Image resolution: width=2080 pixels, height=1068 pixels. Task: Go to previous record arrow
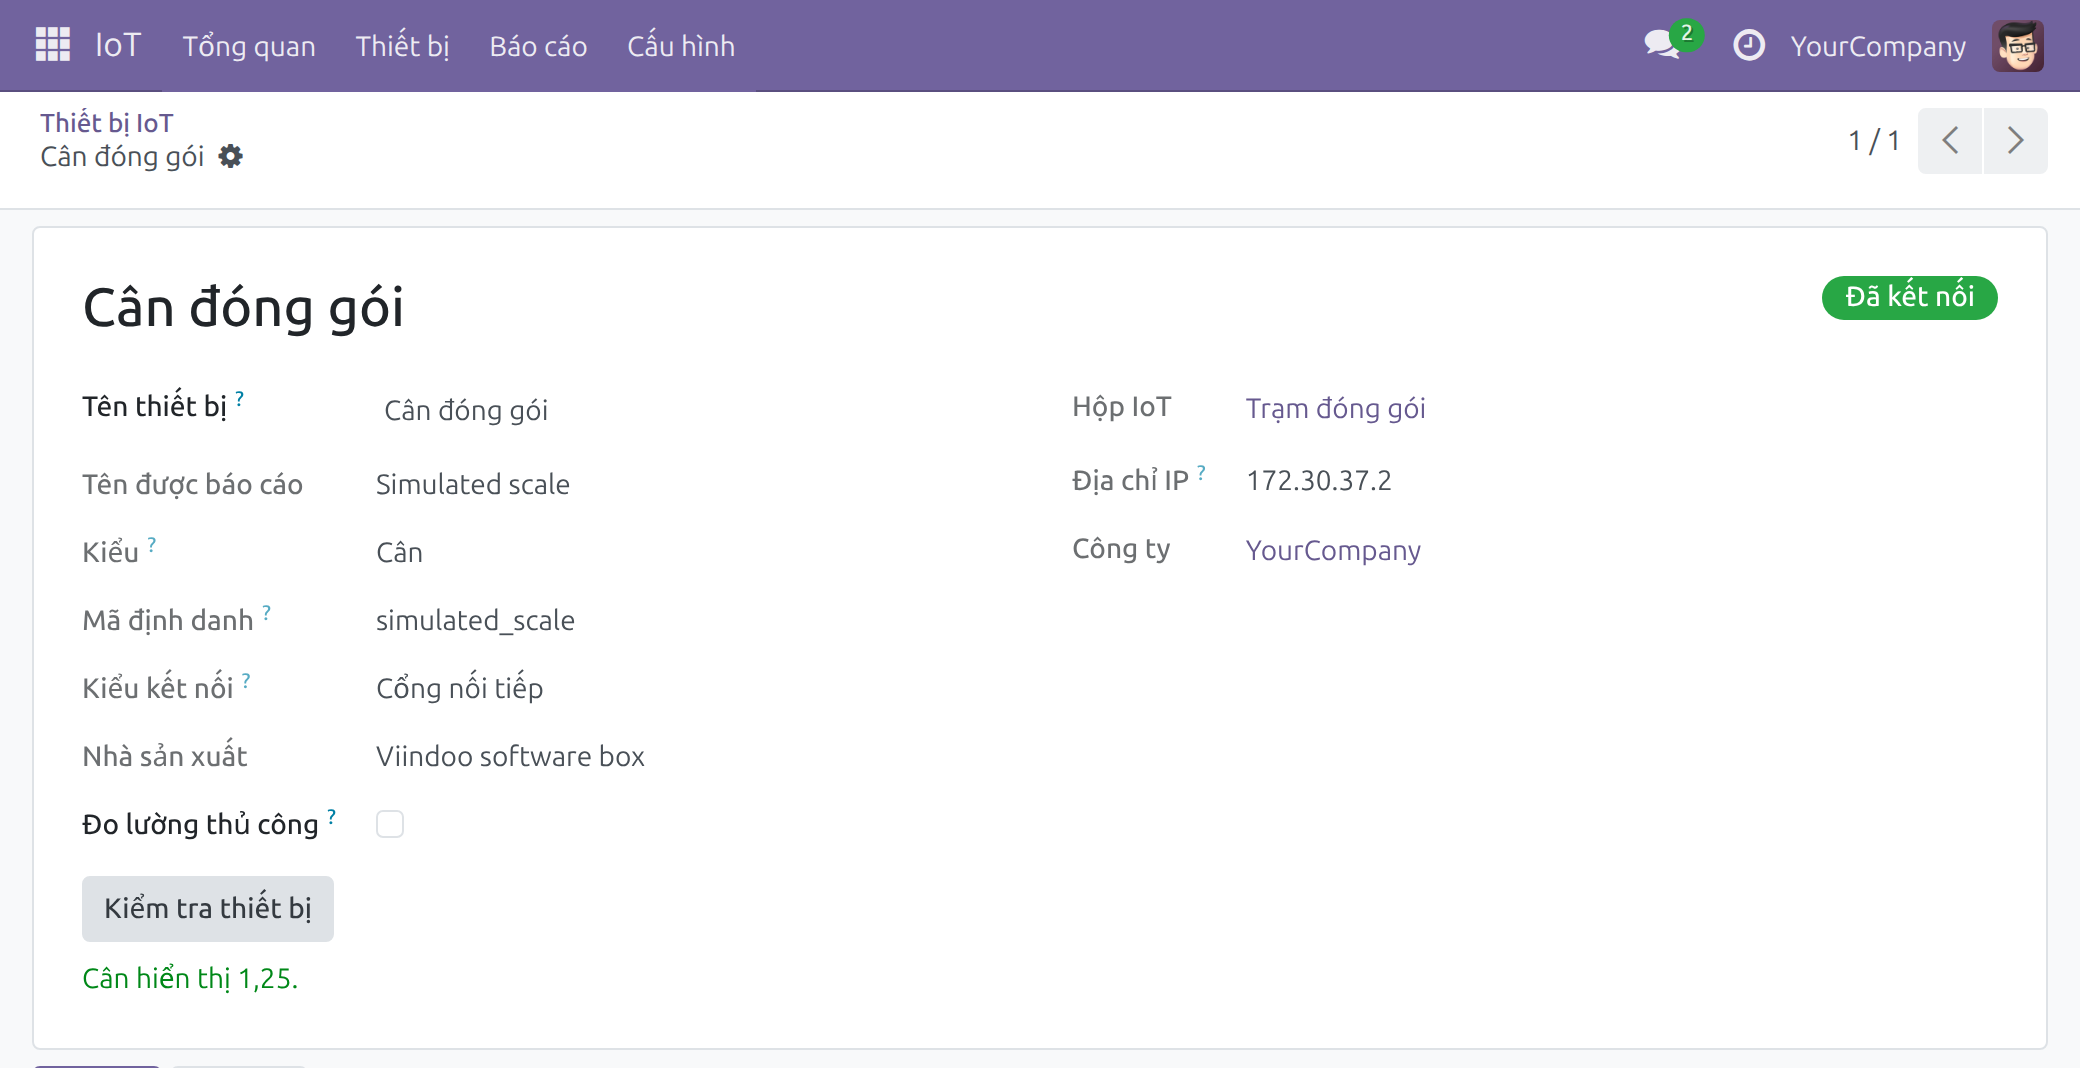1950,141
